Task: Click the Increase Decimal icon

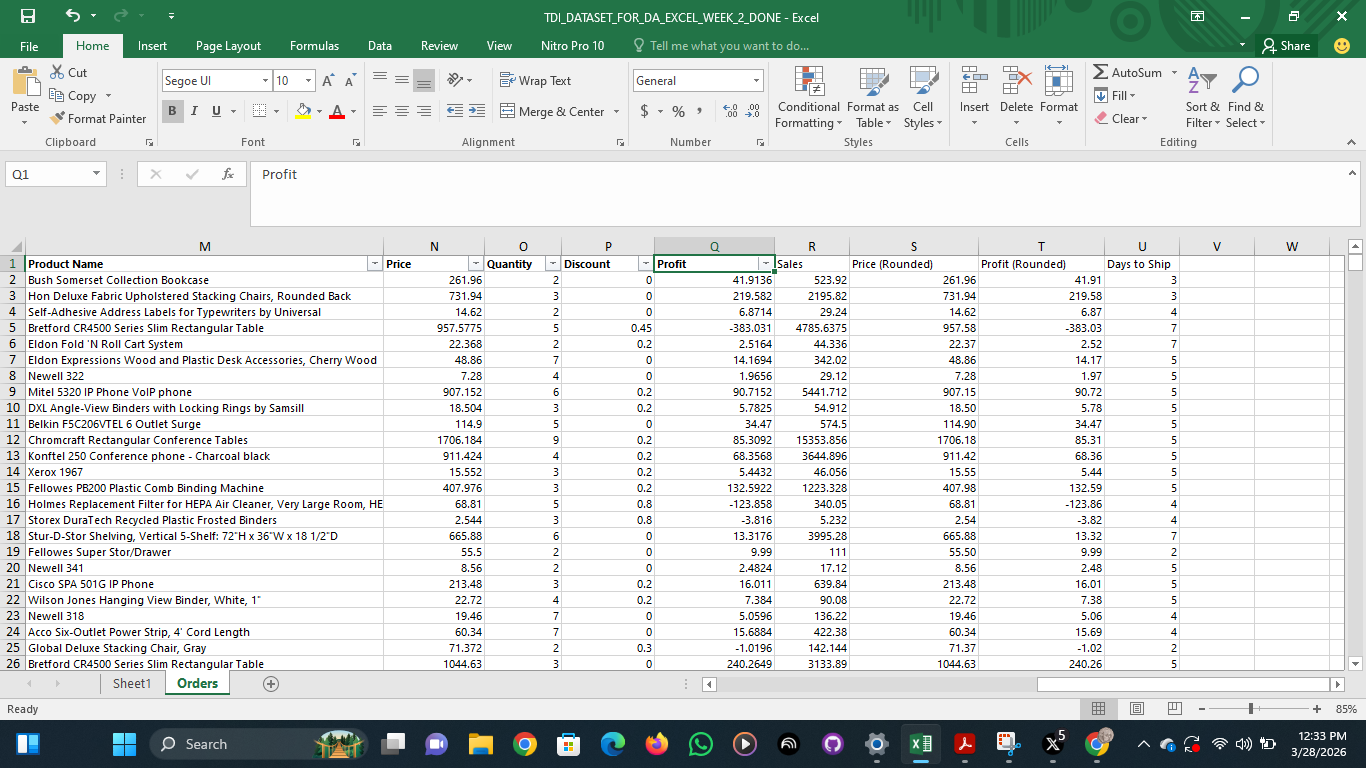Action: tap(729, 112)
